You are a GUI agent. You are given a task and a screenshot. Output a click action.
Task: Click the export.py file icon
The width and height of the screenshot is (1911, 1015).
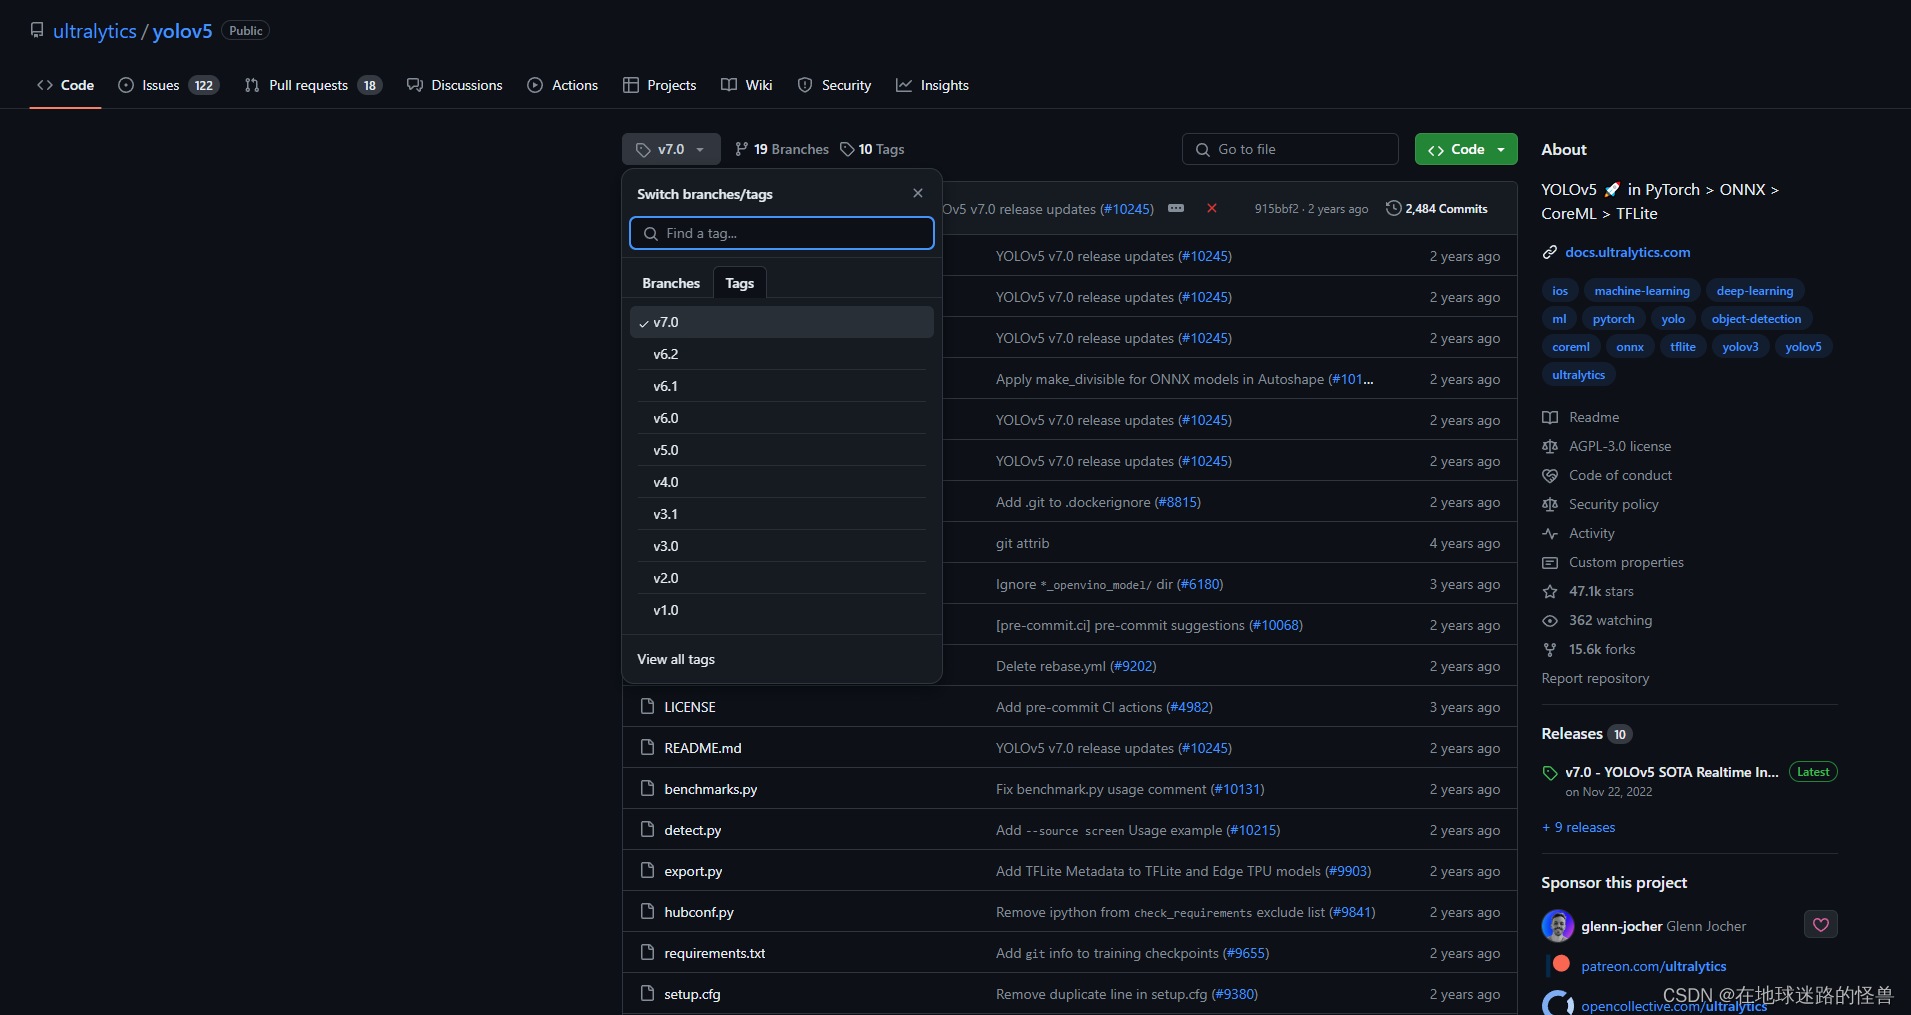647,870
